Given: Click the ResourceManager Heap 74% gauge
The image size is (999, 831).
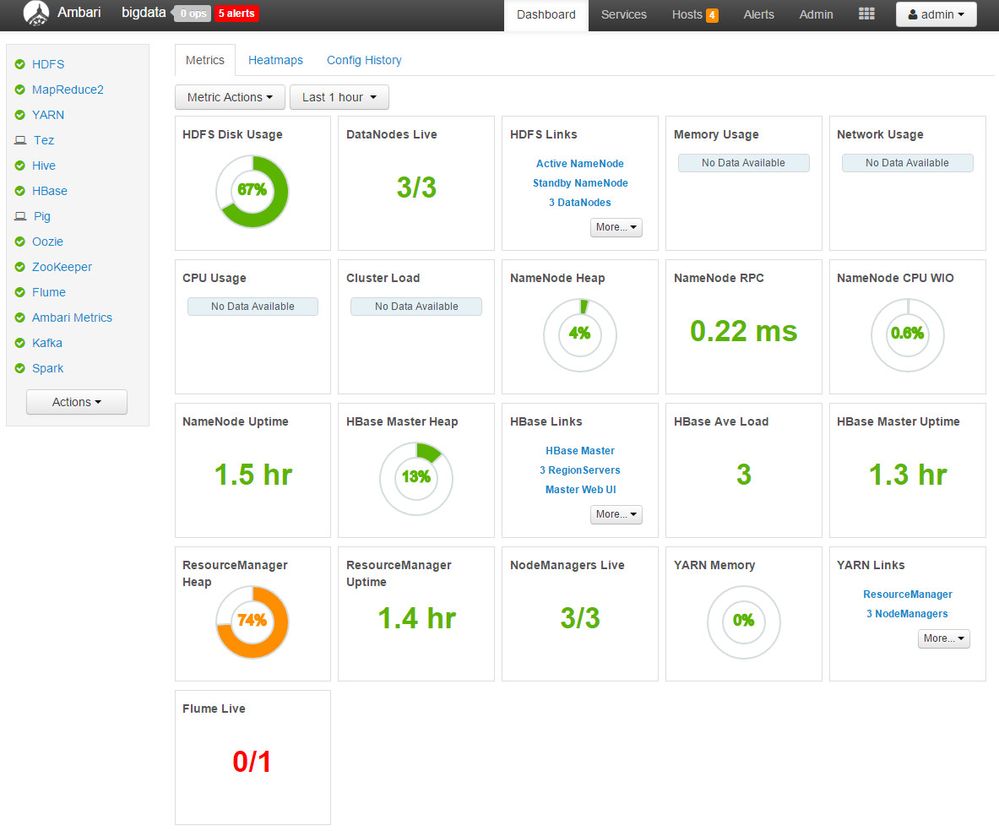Looking at the screenshot, I should [252, 622].
